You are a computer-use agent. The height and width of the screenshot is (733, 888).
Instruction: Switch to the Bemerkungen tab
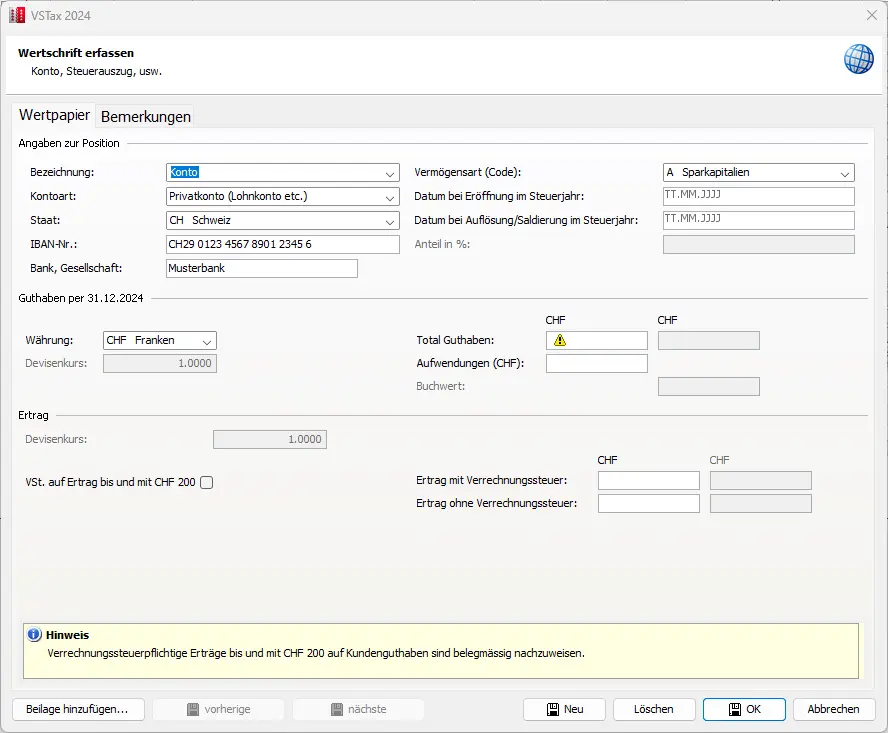(146, 116)
